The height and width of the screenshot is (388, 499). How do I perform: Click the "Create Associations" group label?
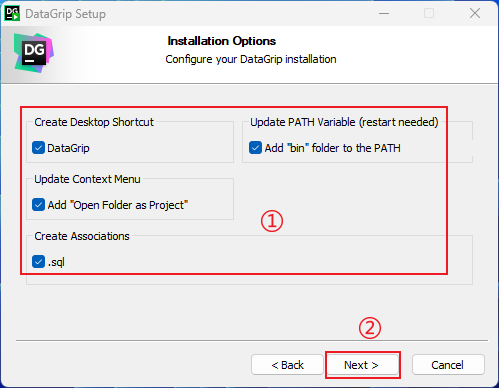(x=82, y=236)
